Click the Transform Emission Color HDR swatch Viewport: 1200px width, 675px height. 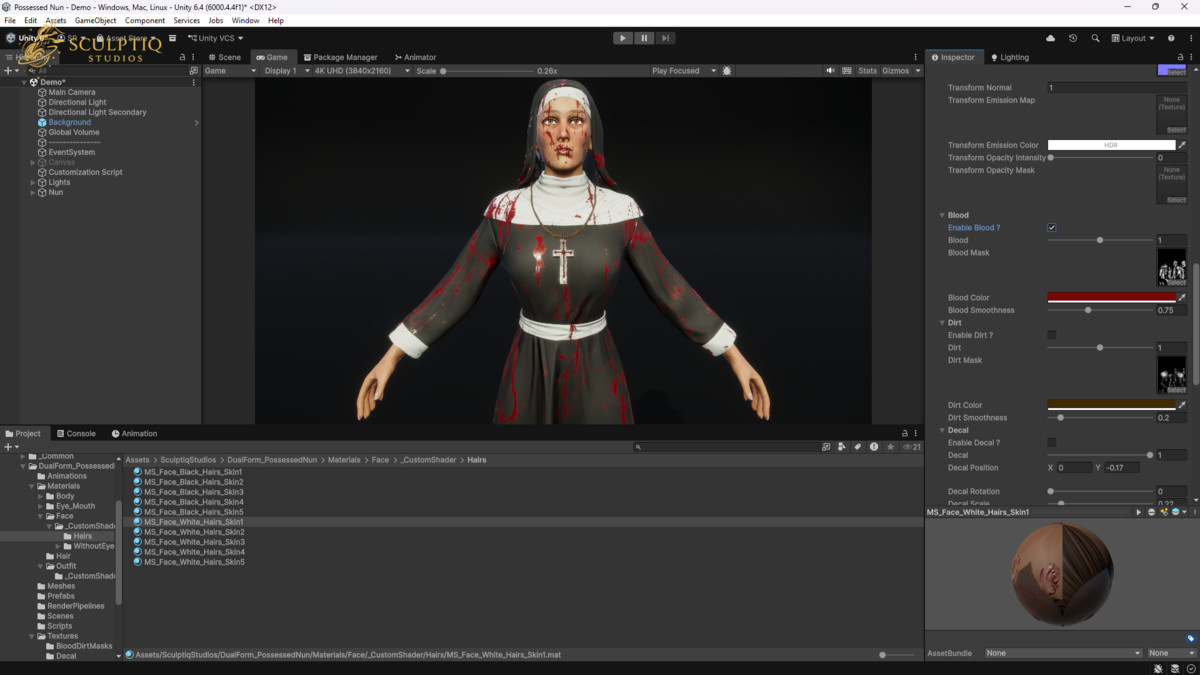click(1111, 145)
